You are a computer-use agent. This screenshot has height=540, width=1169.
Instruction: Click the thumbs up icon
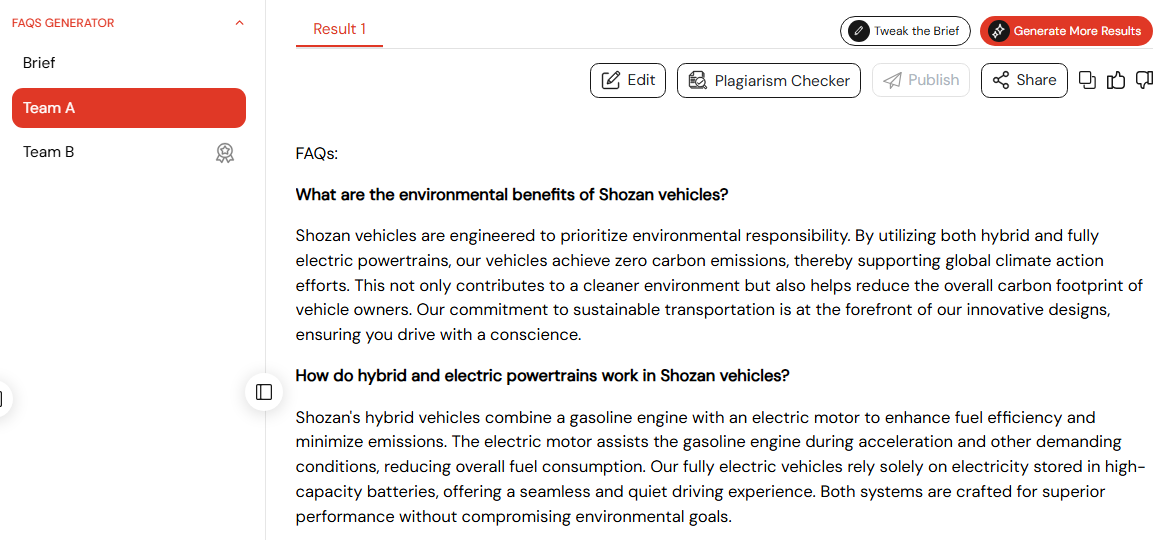pos(1116,81)
